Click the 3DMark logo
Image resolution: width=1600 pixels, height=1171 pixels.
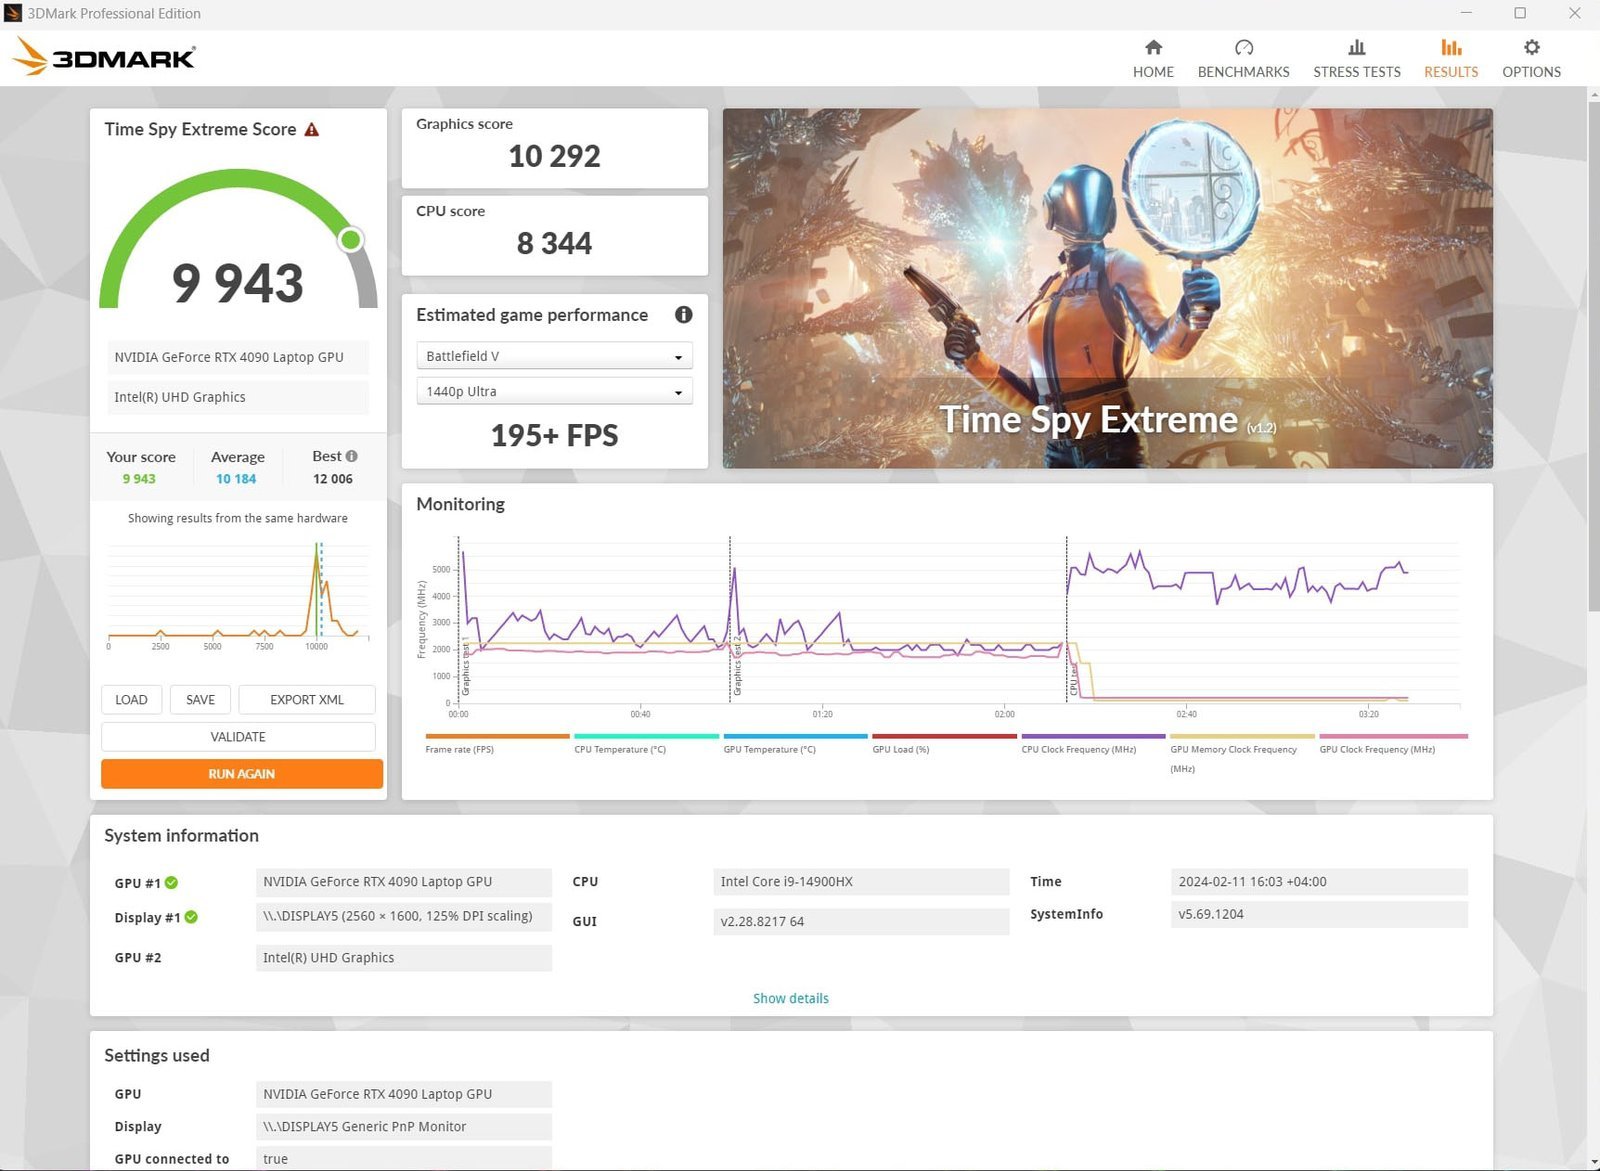[104, 57]
